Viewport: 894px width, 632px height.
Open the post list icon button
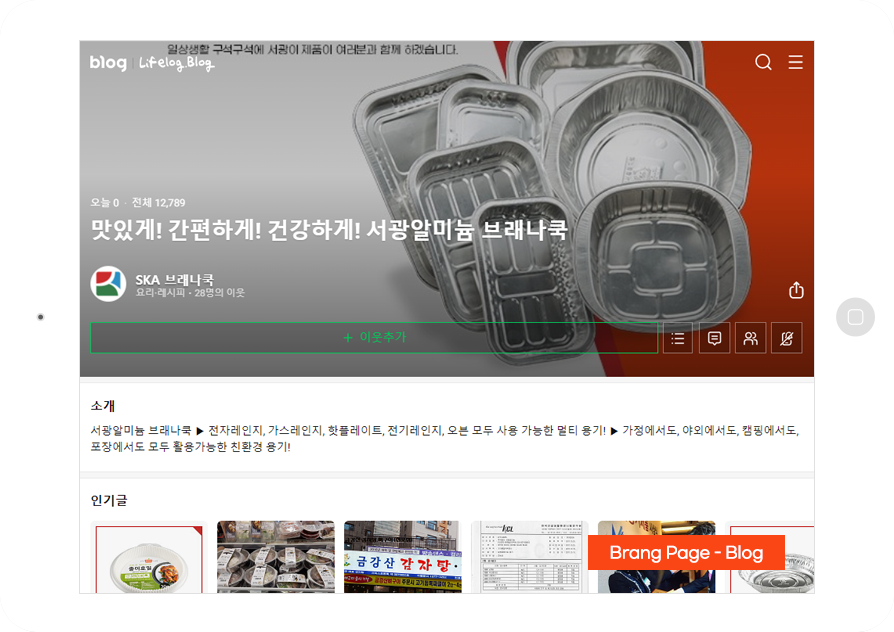point(677,338)
